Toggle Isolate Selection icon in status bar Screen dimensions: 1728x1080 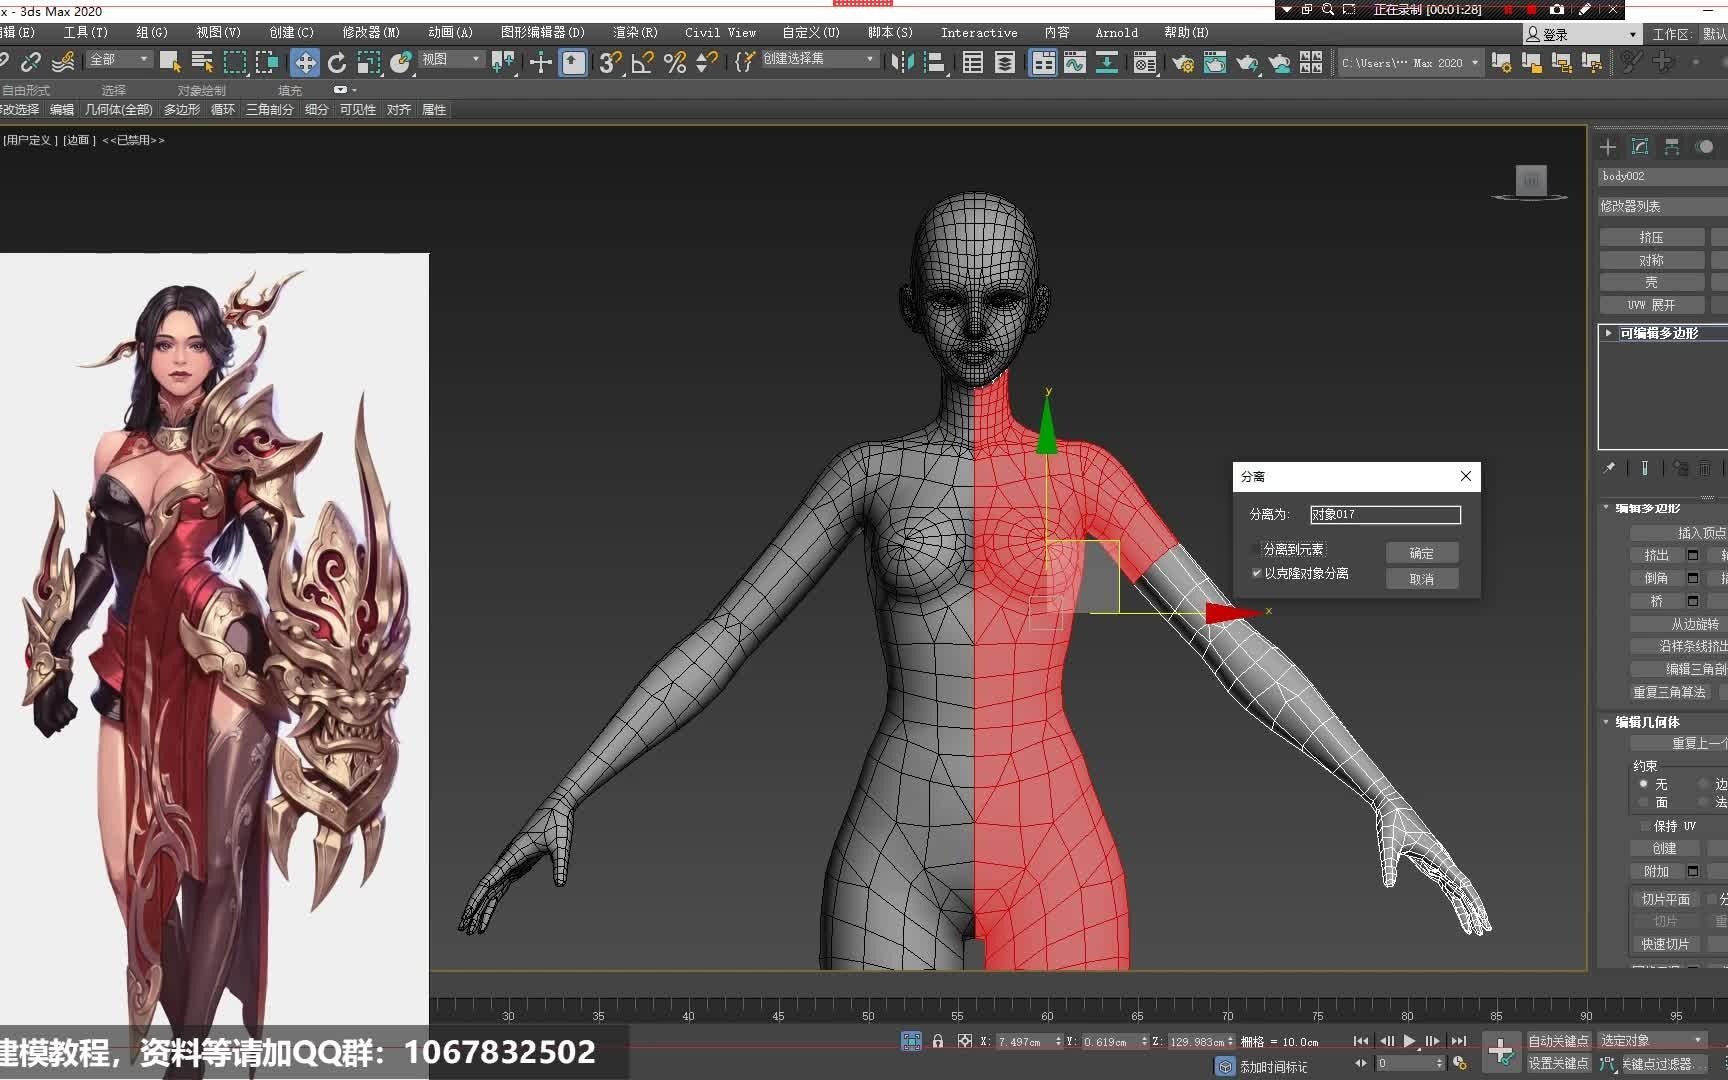click(912, 1041)
